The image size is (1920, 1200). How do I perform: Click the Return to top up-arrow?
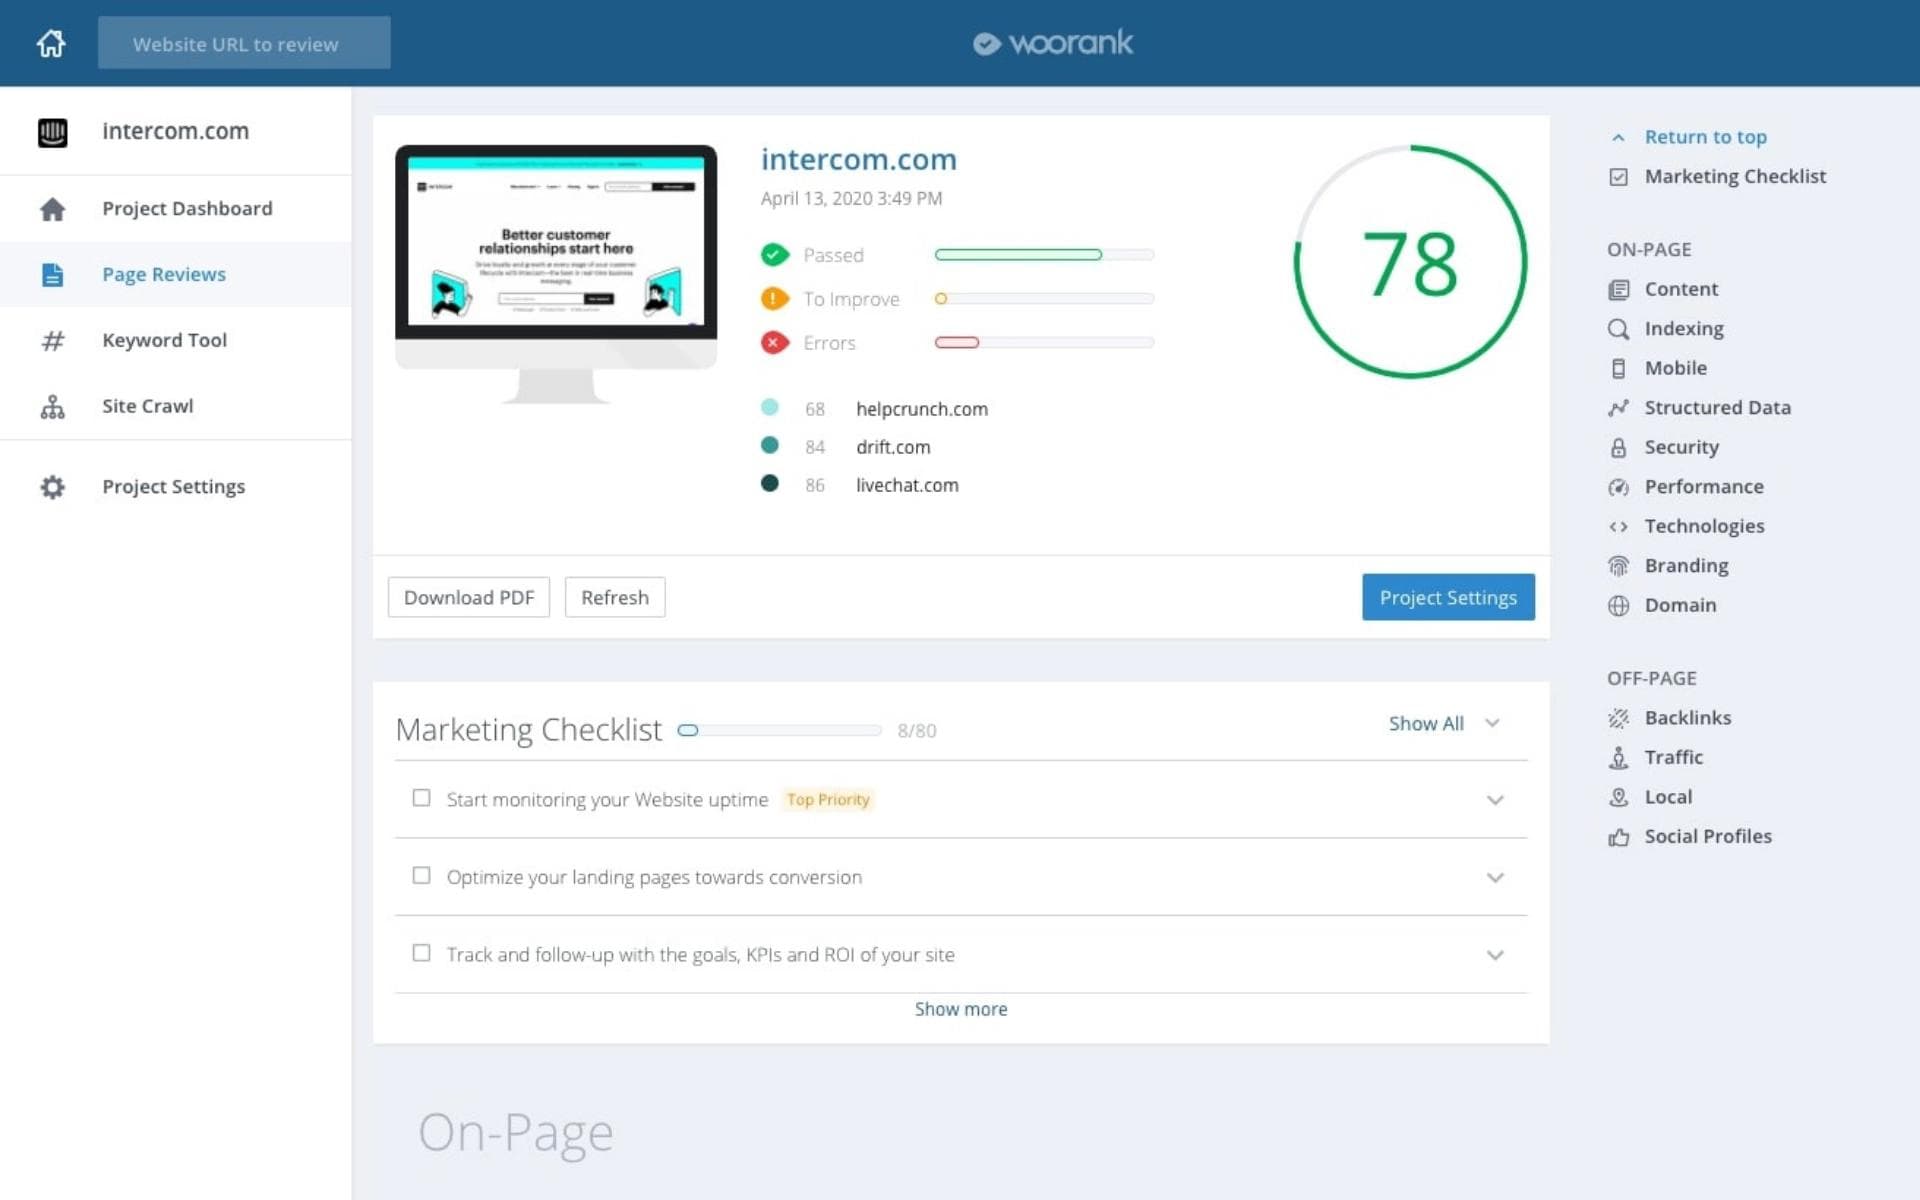pos(1618,138)
